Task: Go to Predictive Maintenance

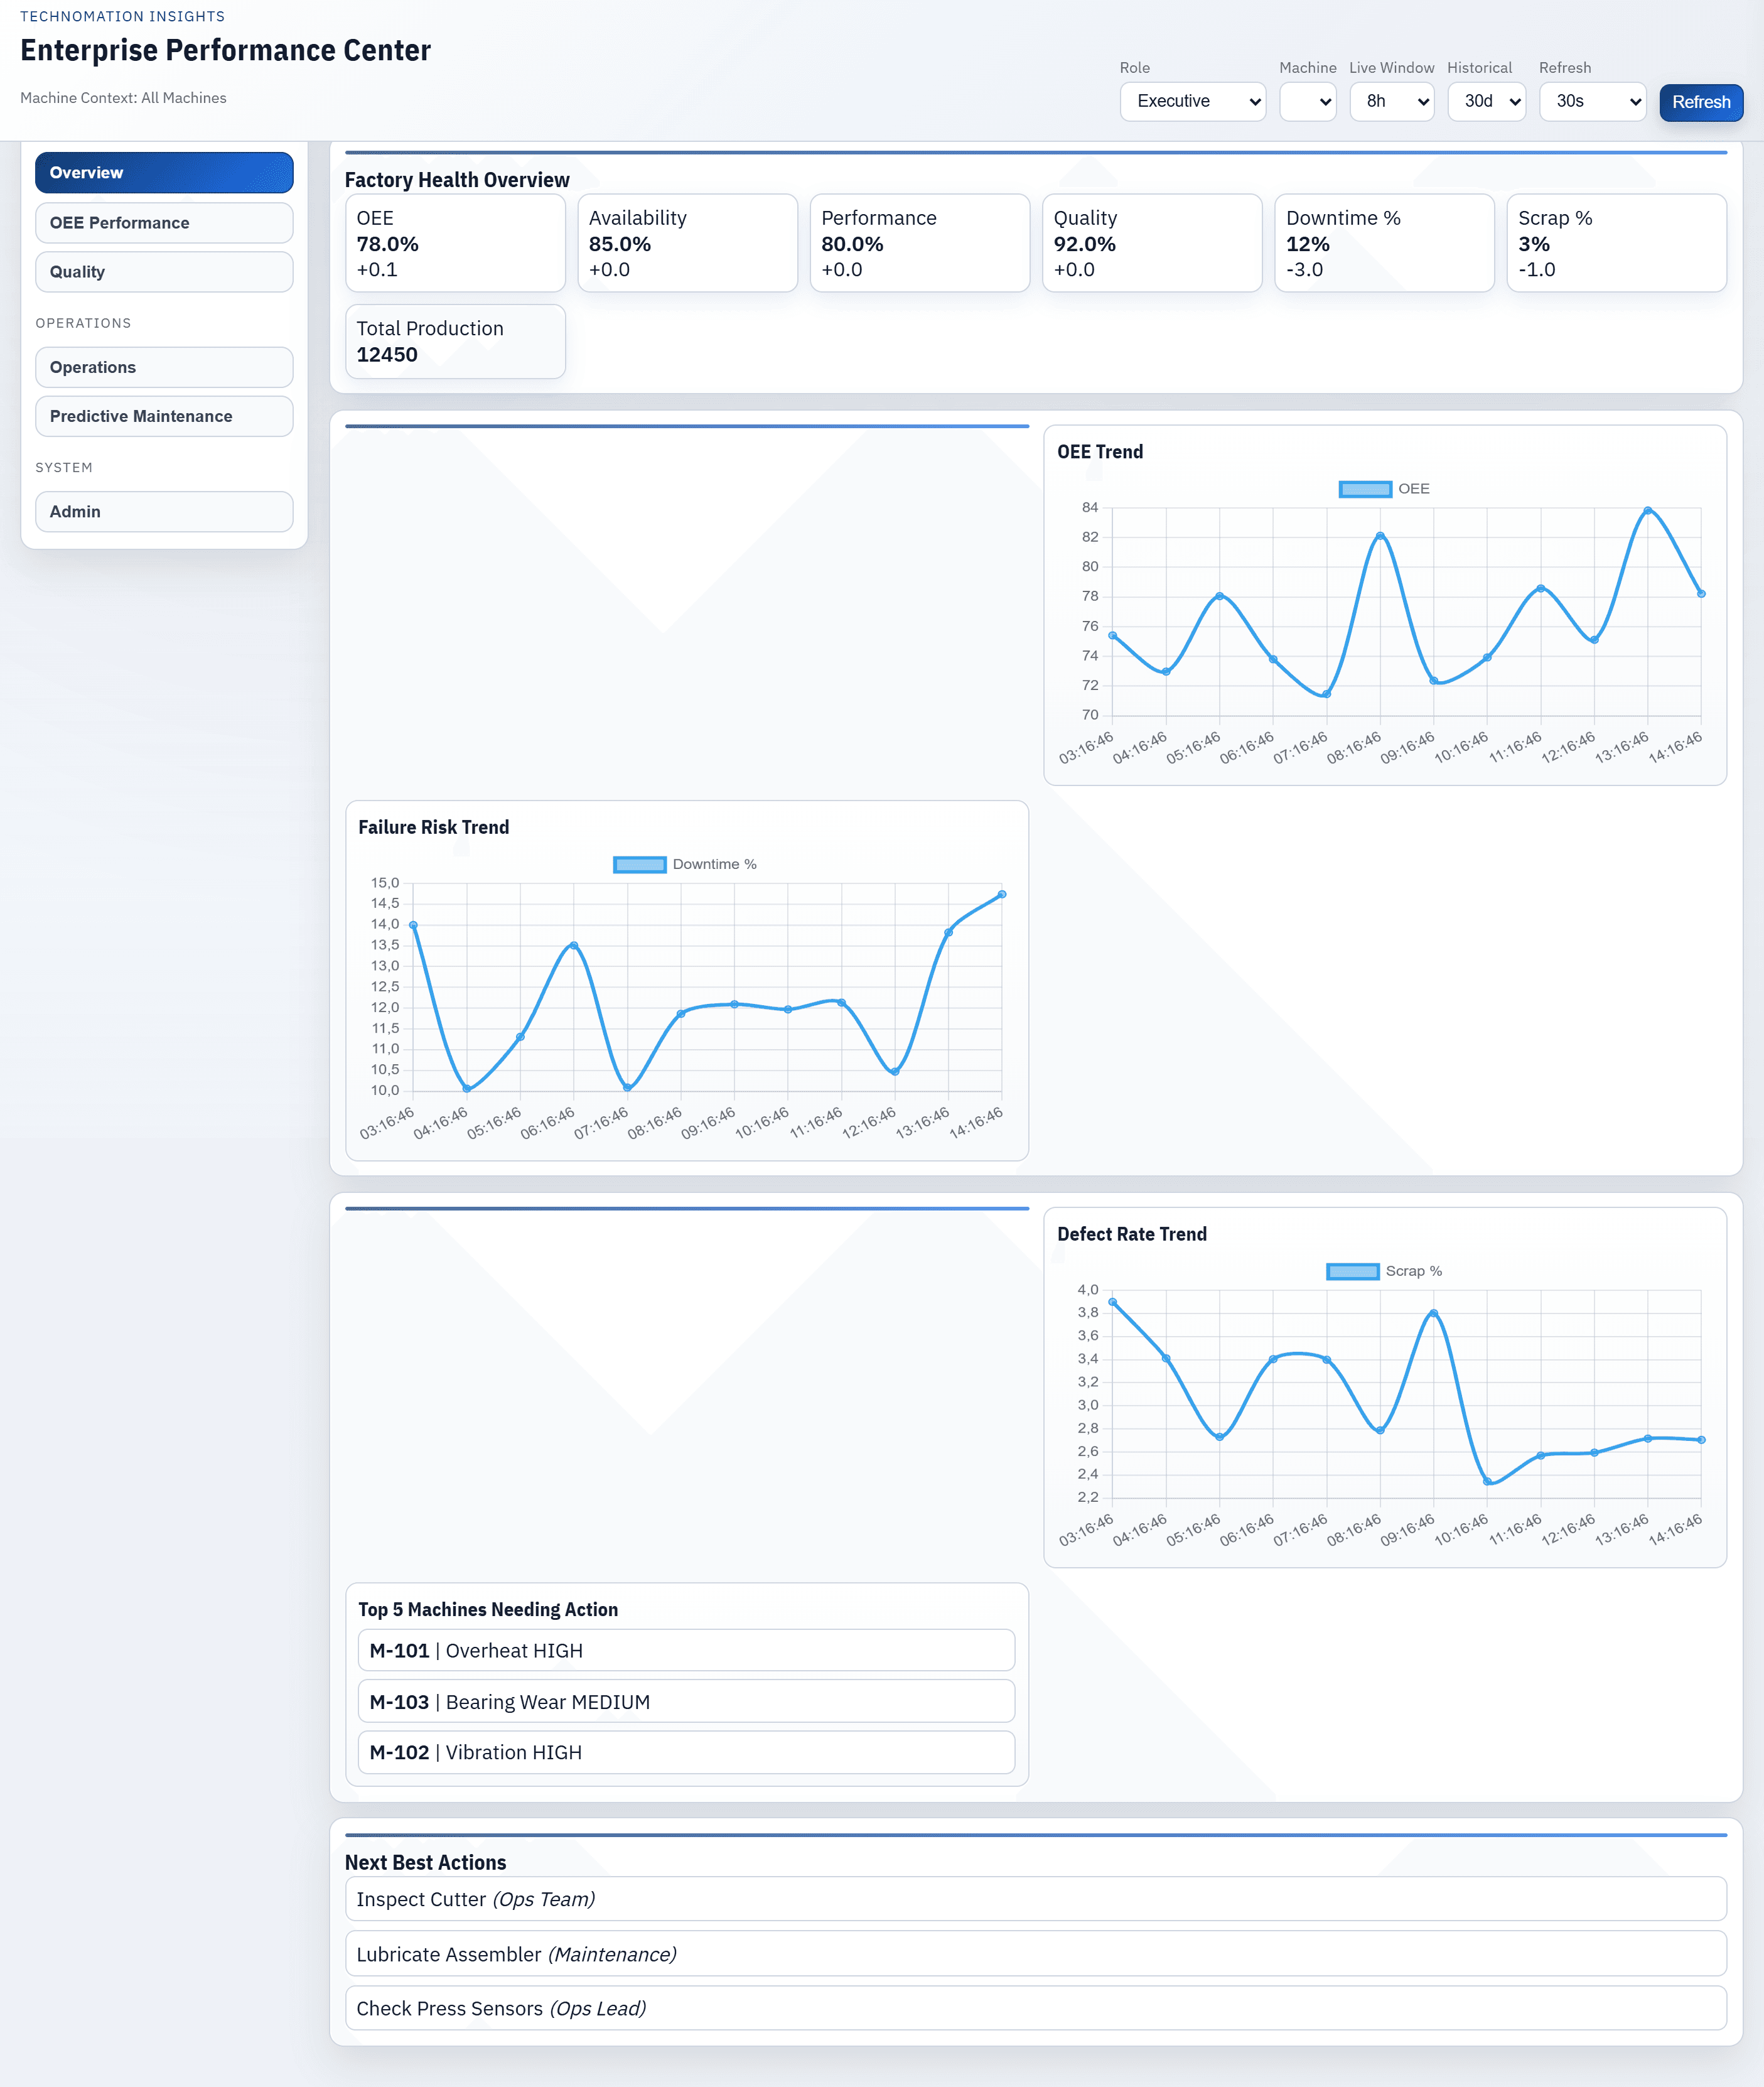Action: (163, 416)
